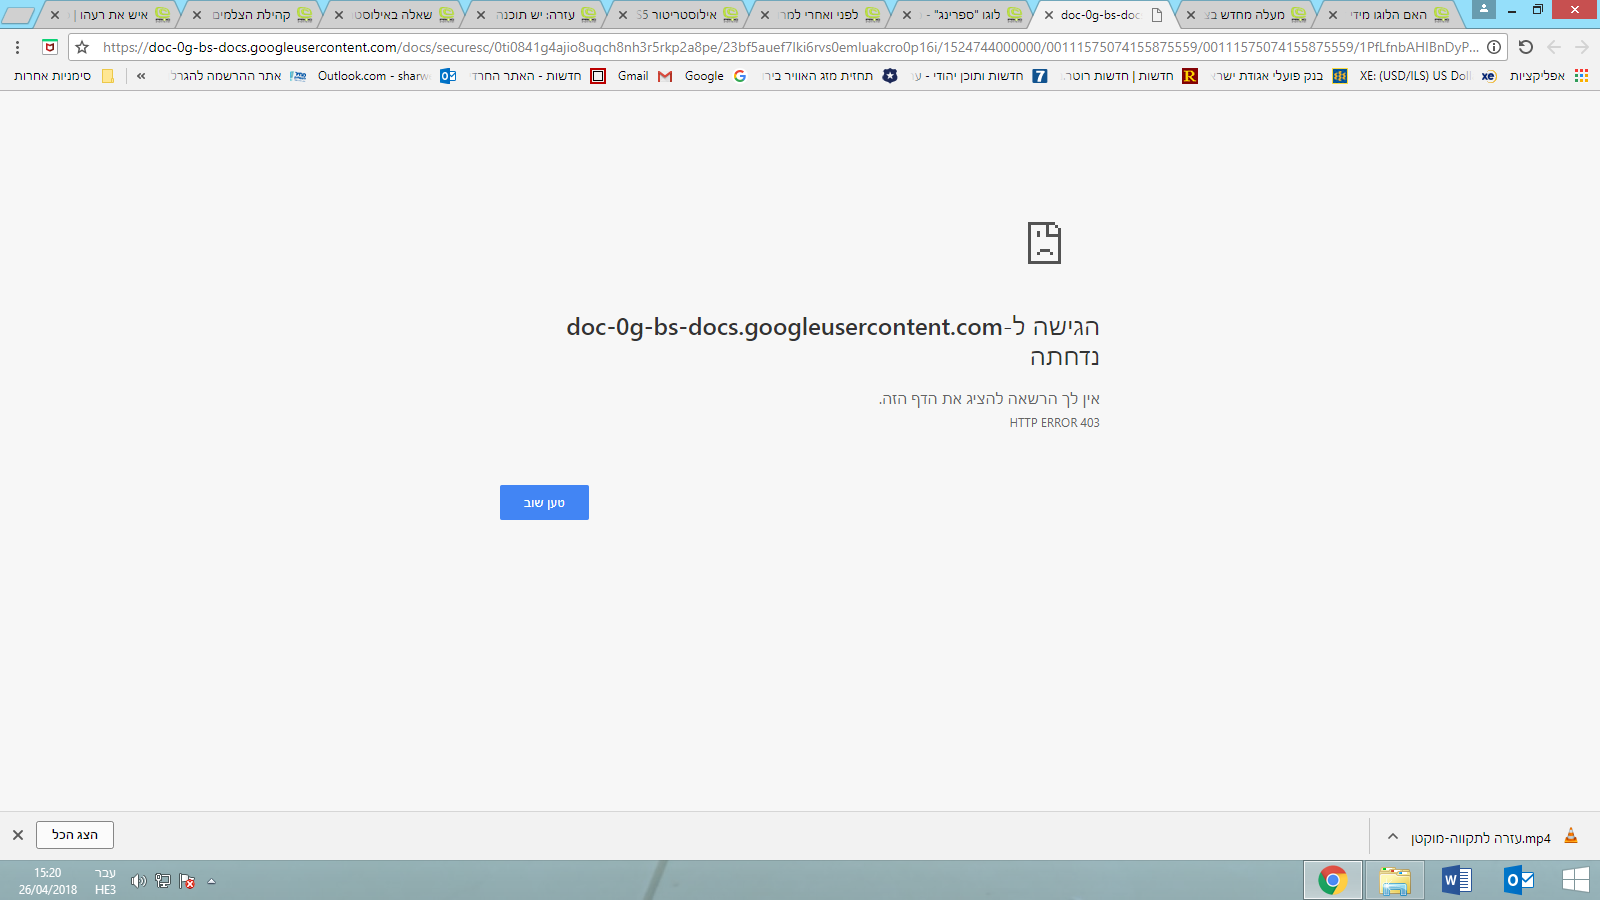Open the volume control in the tray
The image size is (1600, 900).
pos(139,881)
